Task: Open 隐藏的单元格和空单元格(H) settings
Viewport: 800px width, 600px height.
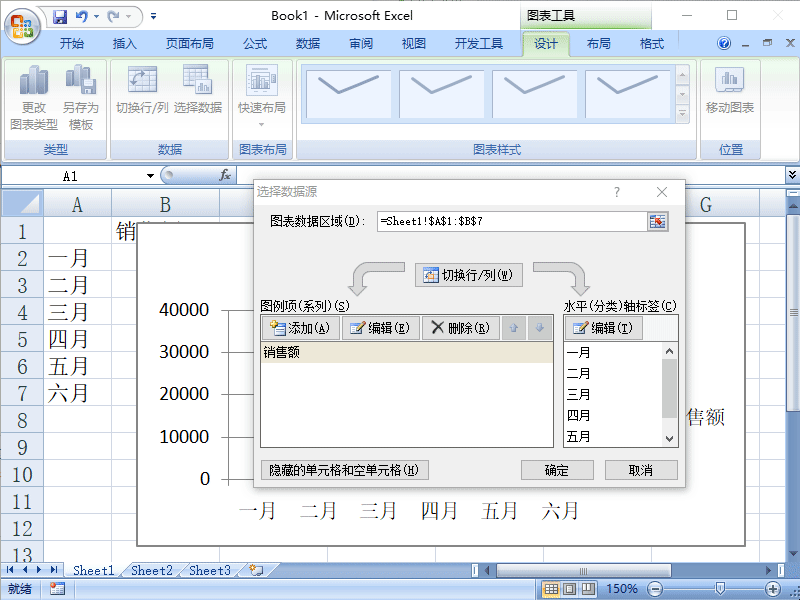Action: pos(344,470)
